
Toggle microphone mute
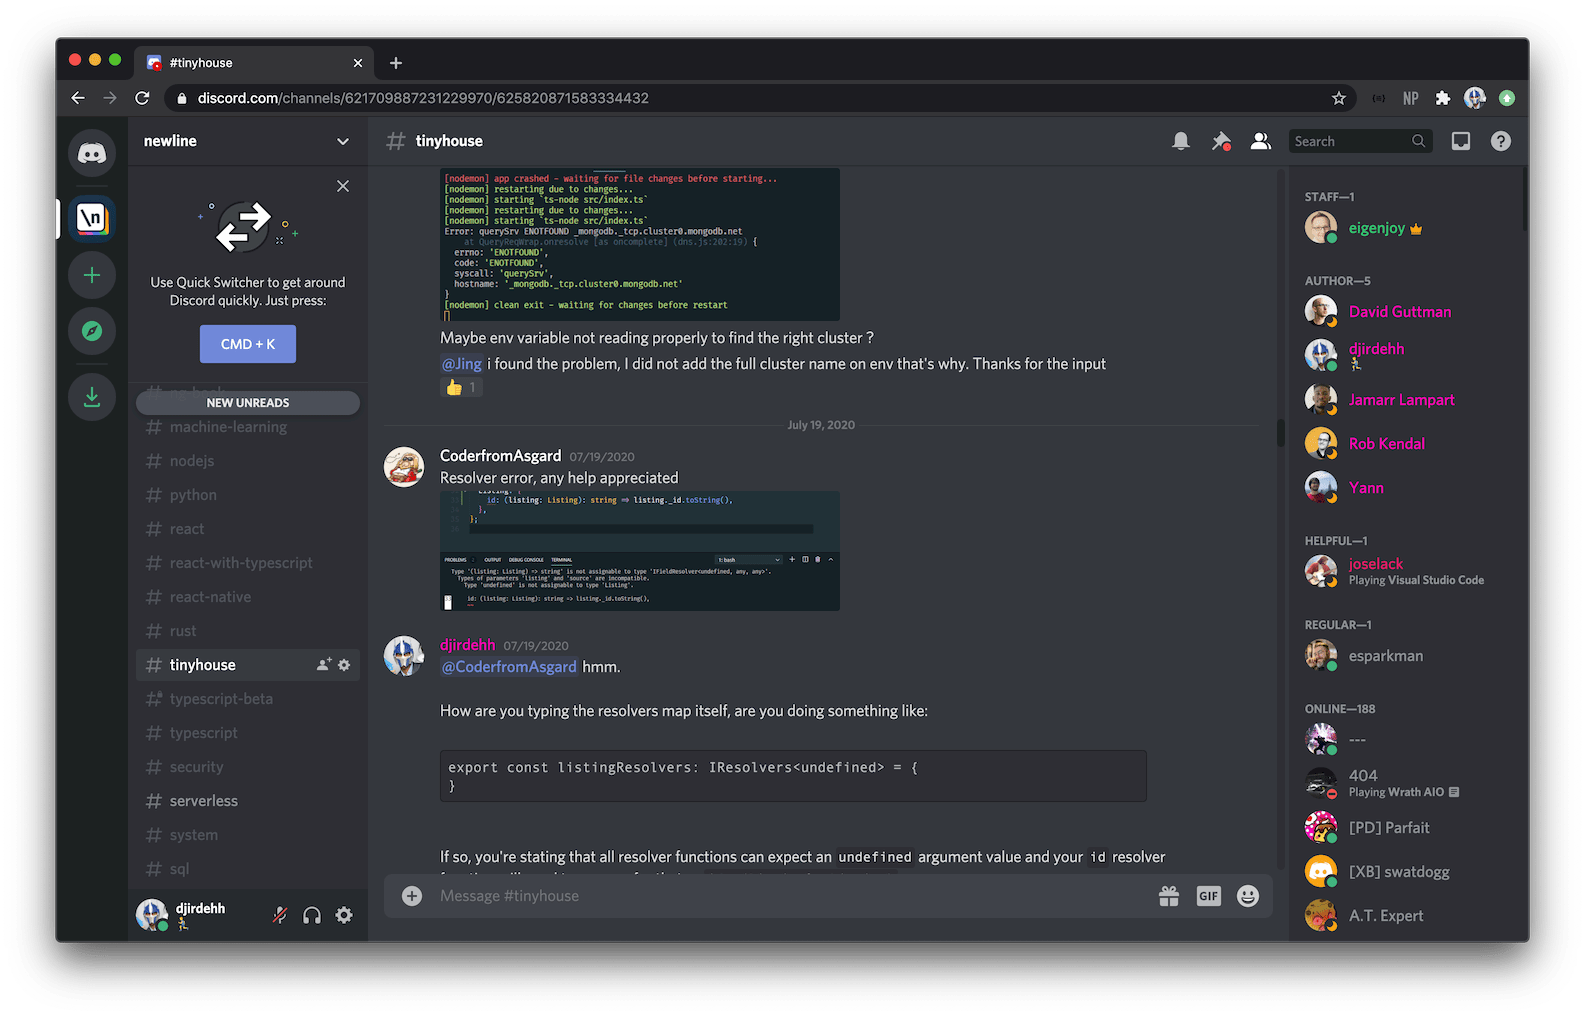click(280, 915)
